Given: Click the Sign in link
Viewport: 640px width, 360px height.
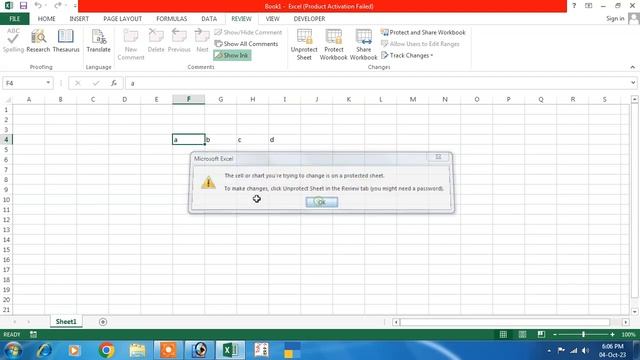Looking at the screenshot, I should coord(615,19).
